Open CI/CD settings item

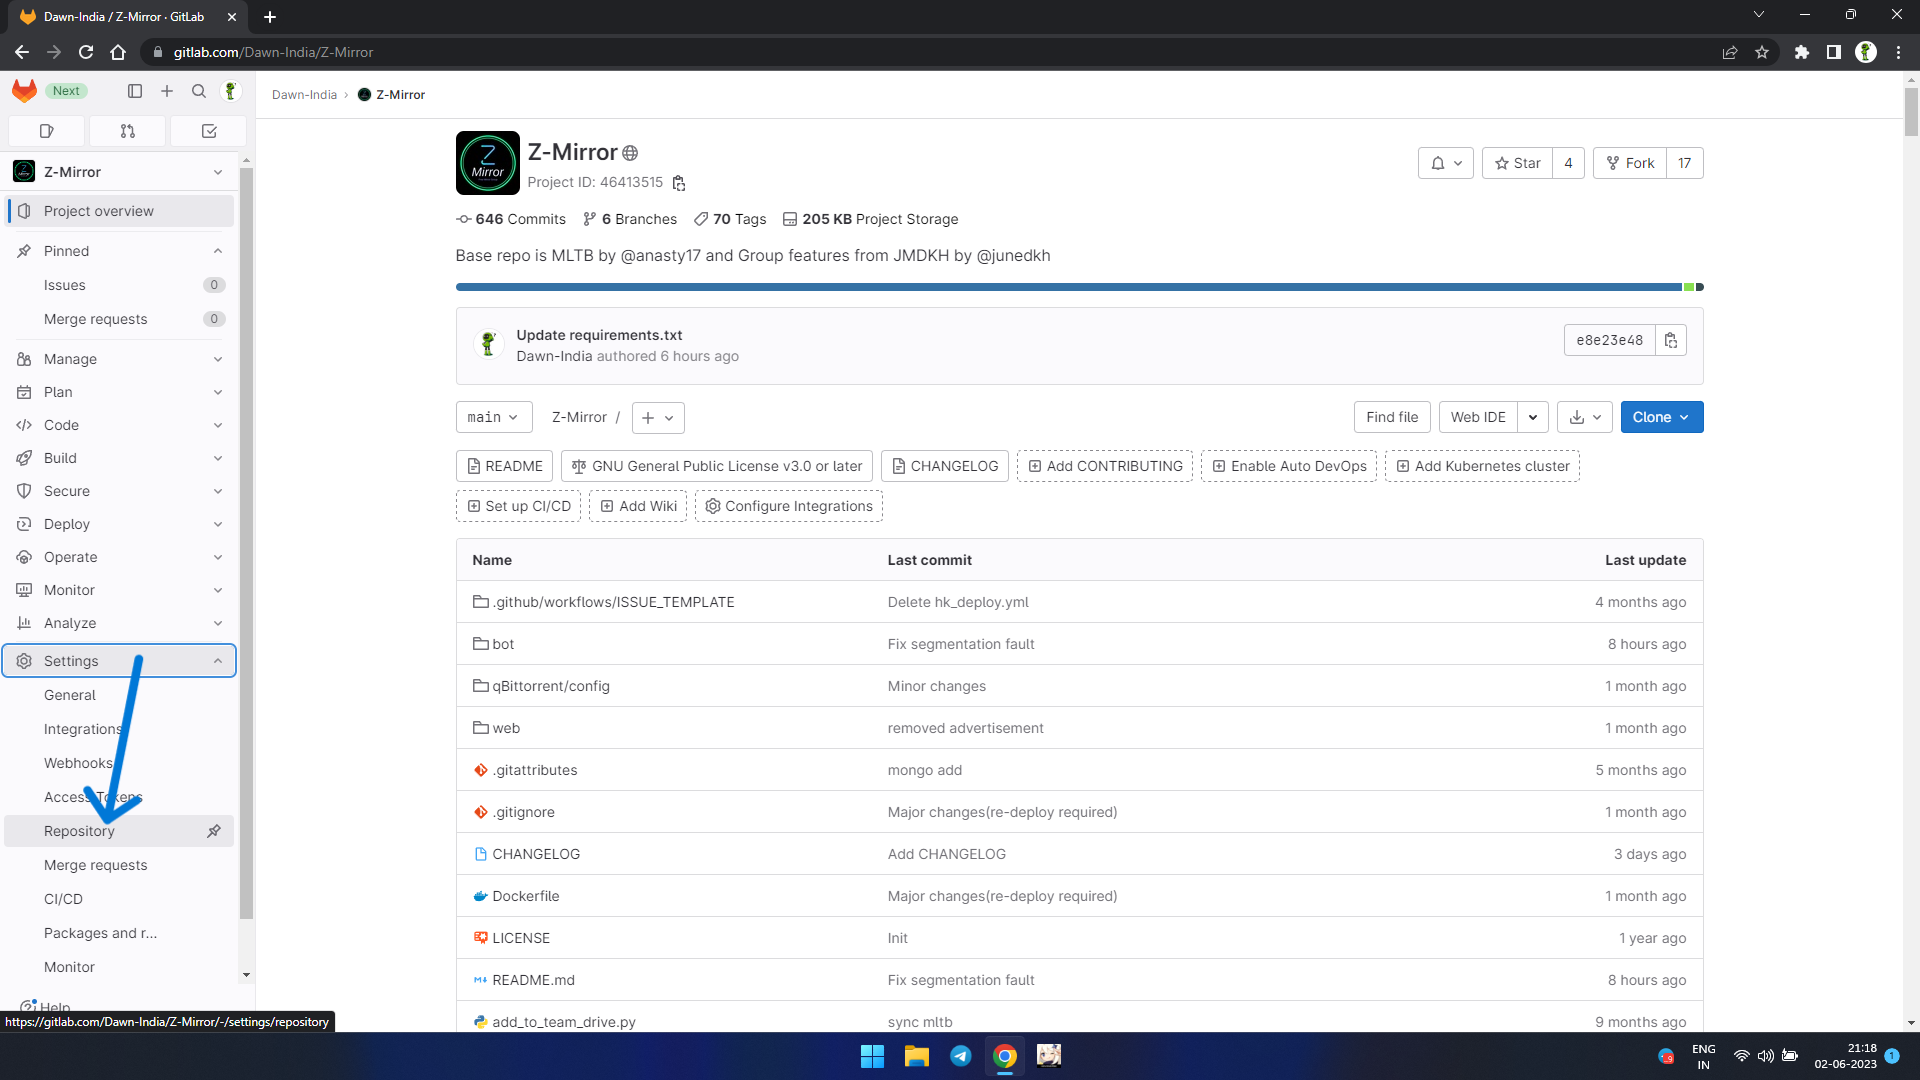[63, 899]
